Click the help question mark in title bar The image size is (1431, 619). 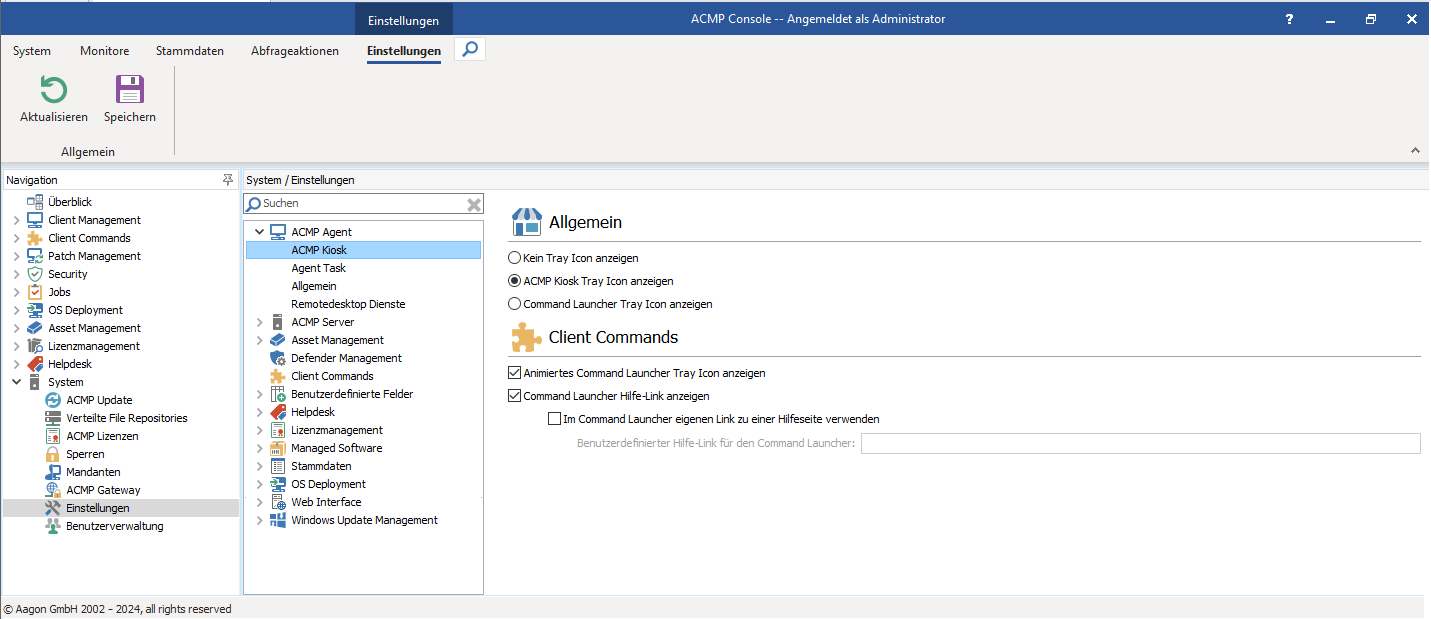click(x=1288, y=18)
